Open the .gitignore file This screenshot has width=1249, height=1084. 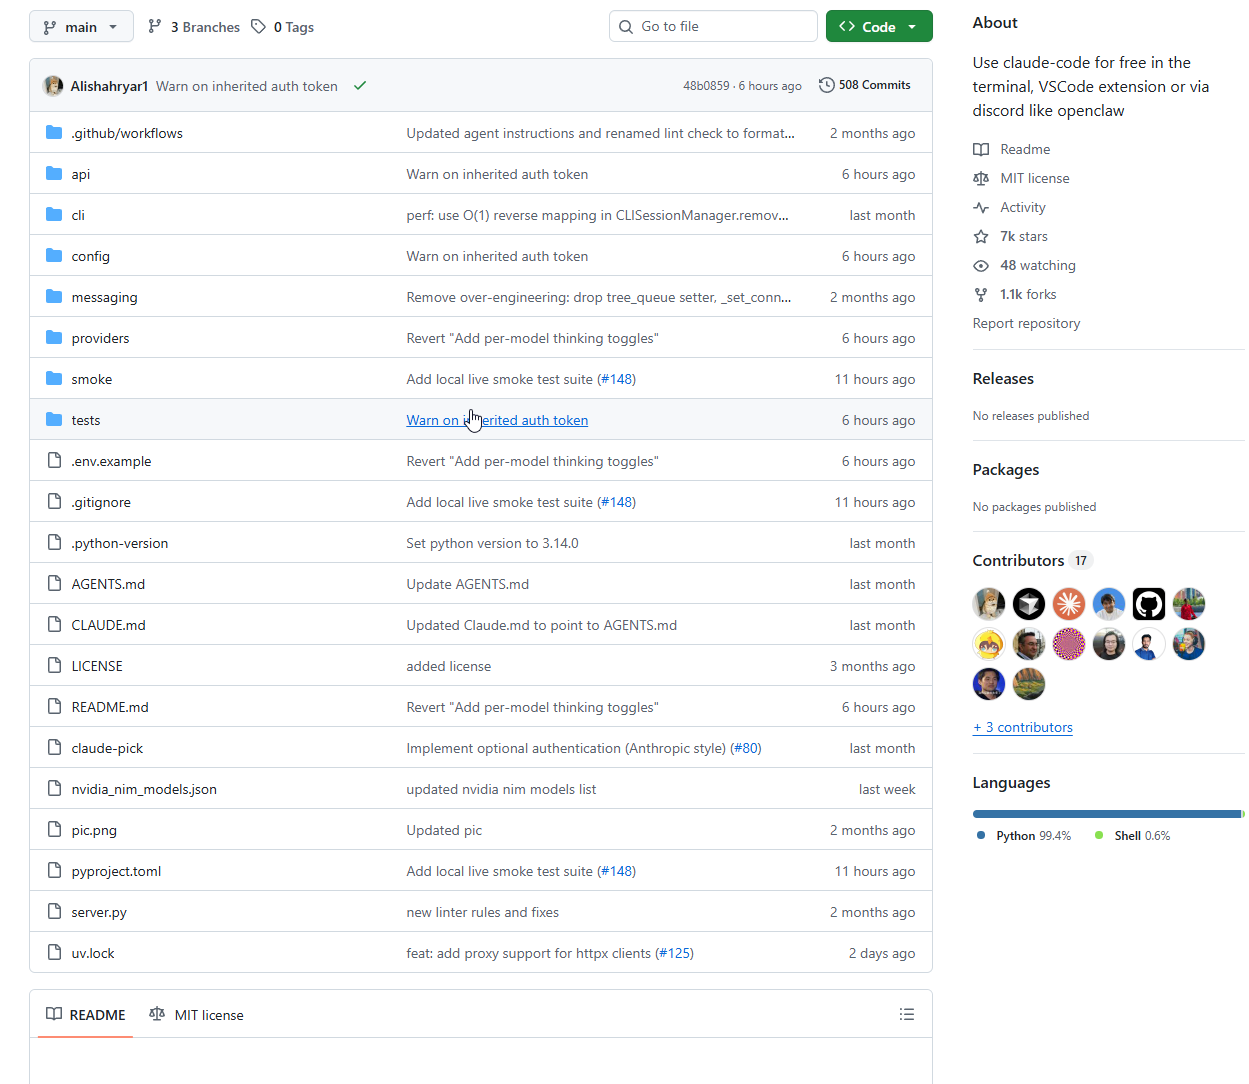pos(101,502)
